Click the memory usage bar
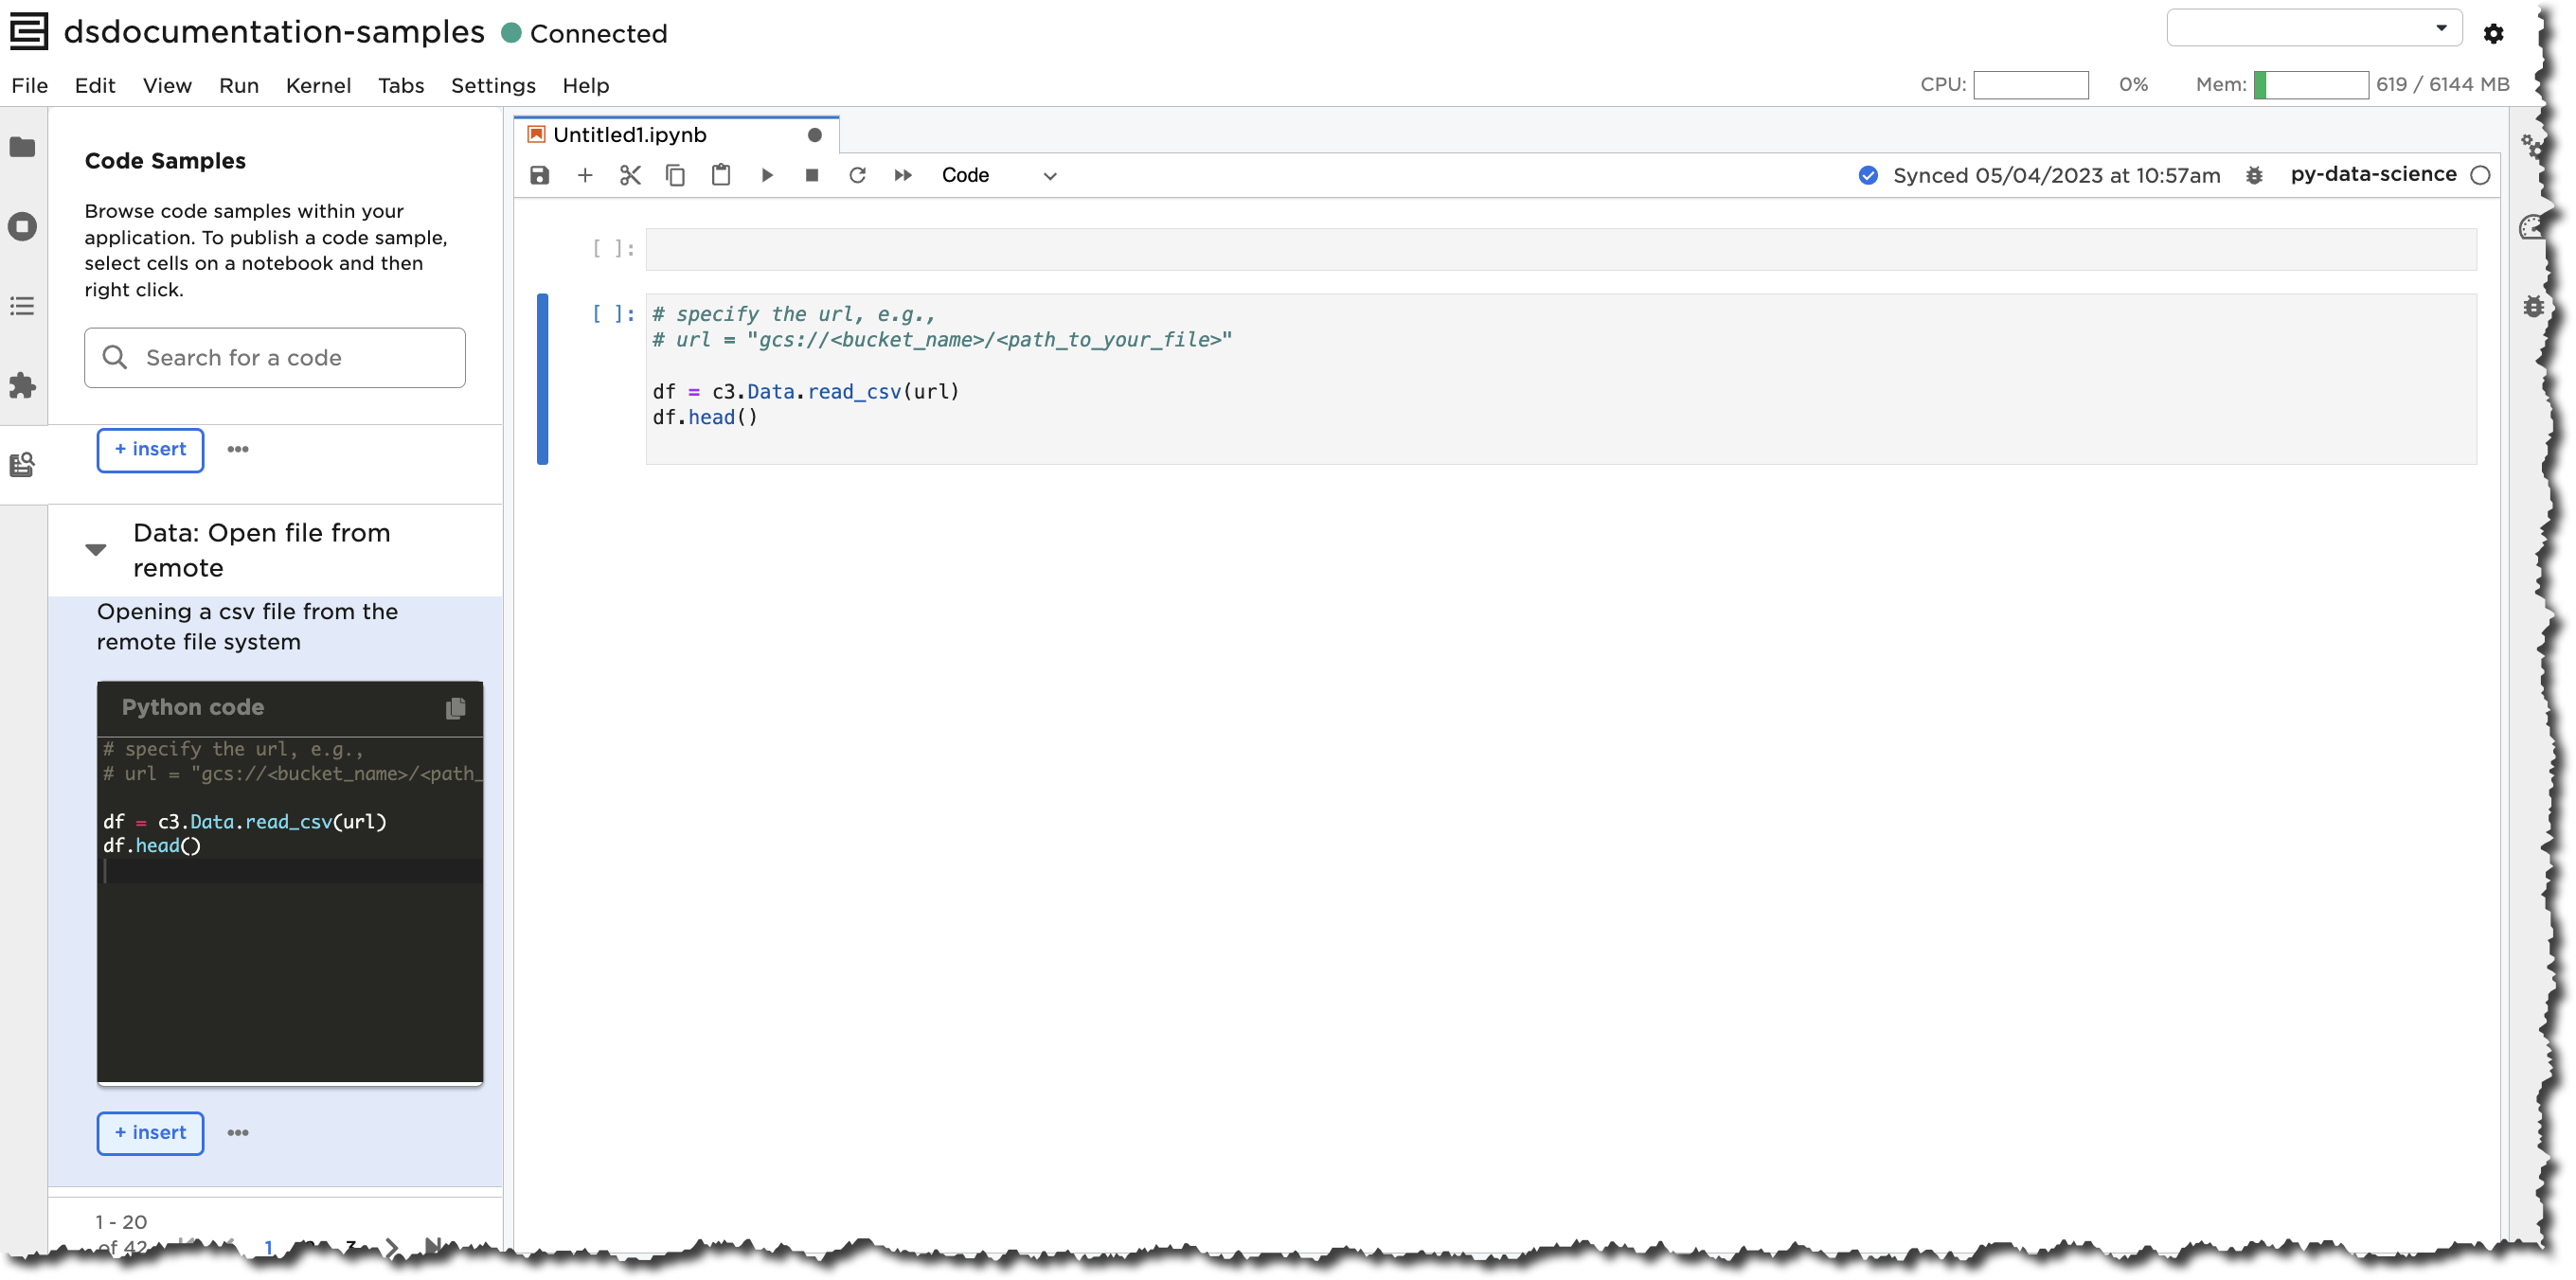Image resolution: width=2576 pixels, height=1280 pixels. [2310, 85]
